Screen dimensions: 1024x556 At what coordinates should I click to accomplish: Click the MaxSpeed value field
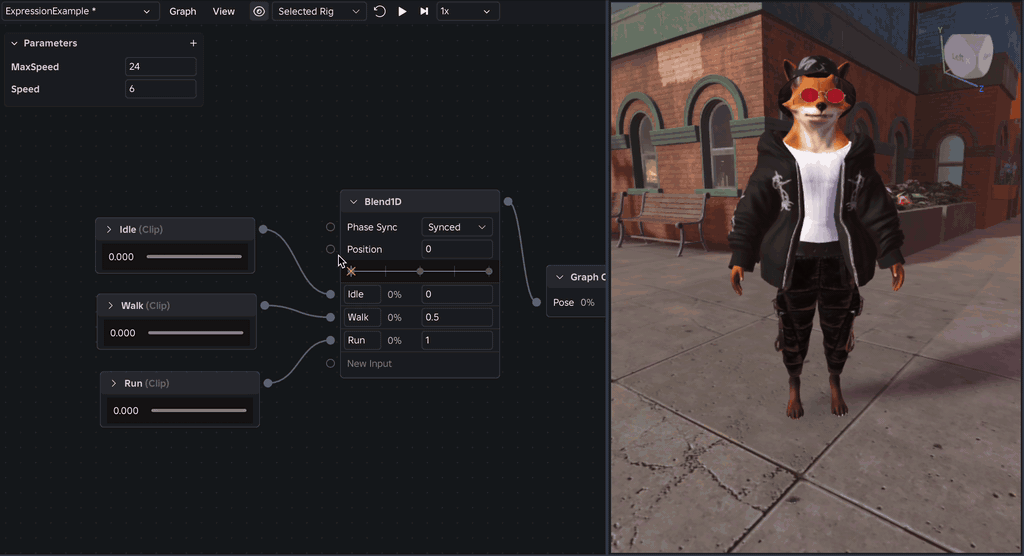161,67
